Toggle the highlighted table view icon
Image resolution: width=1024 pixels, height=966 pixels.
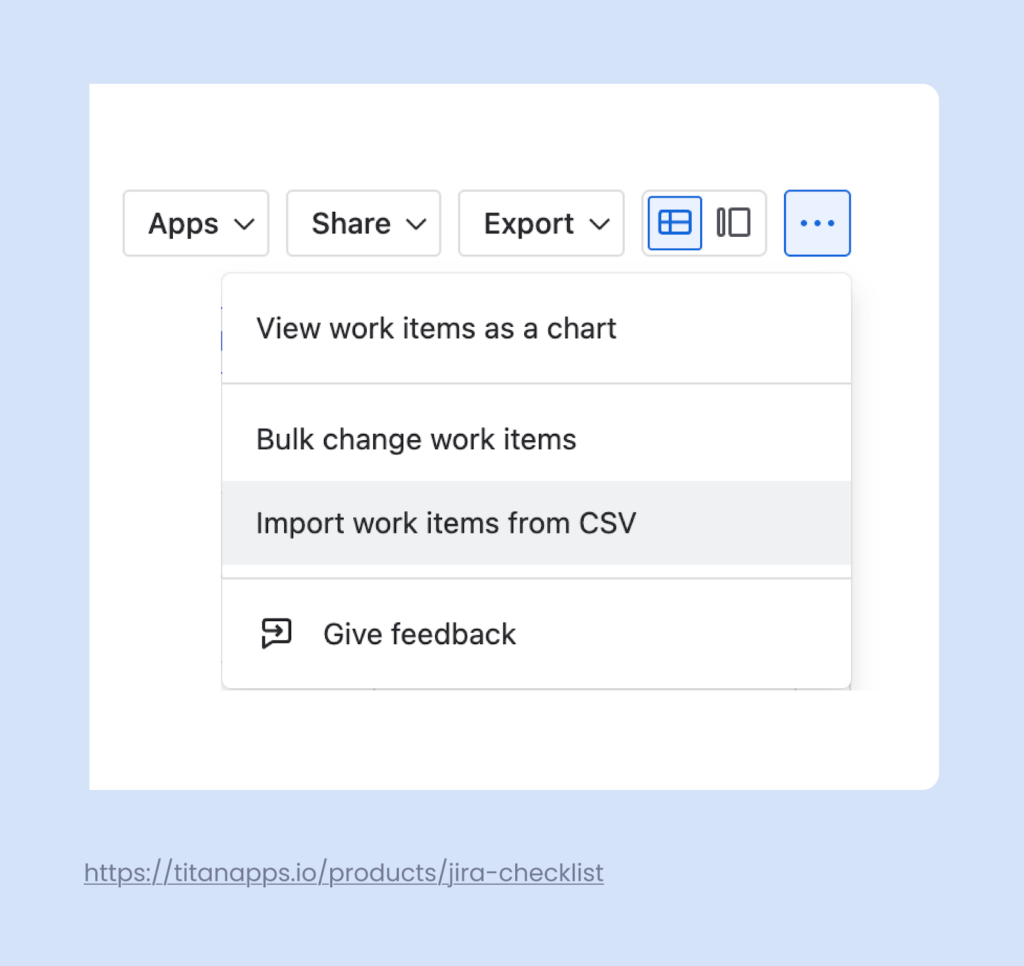pos(674,223)
